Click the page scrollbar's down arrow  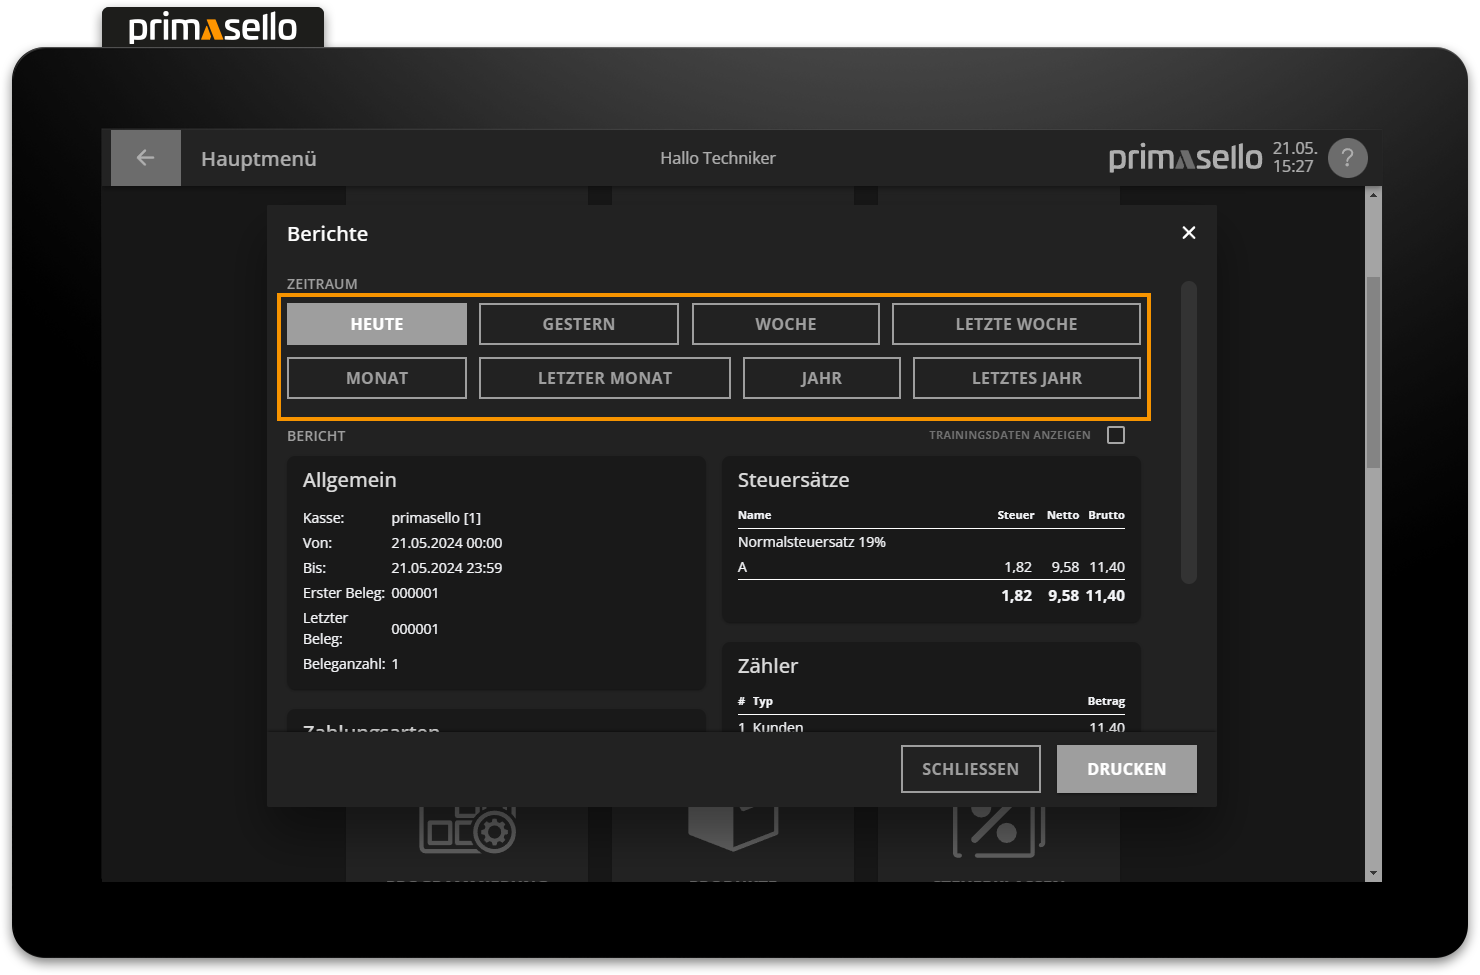point(1373,873)
